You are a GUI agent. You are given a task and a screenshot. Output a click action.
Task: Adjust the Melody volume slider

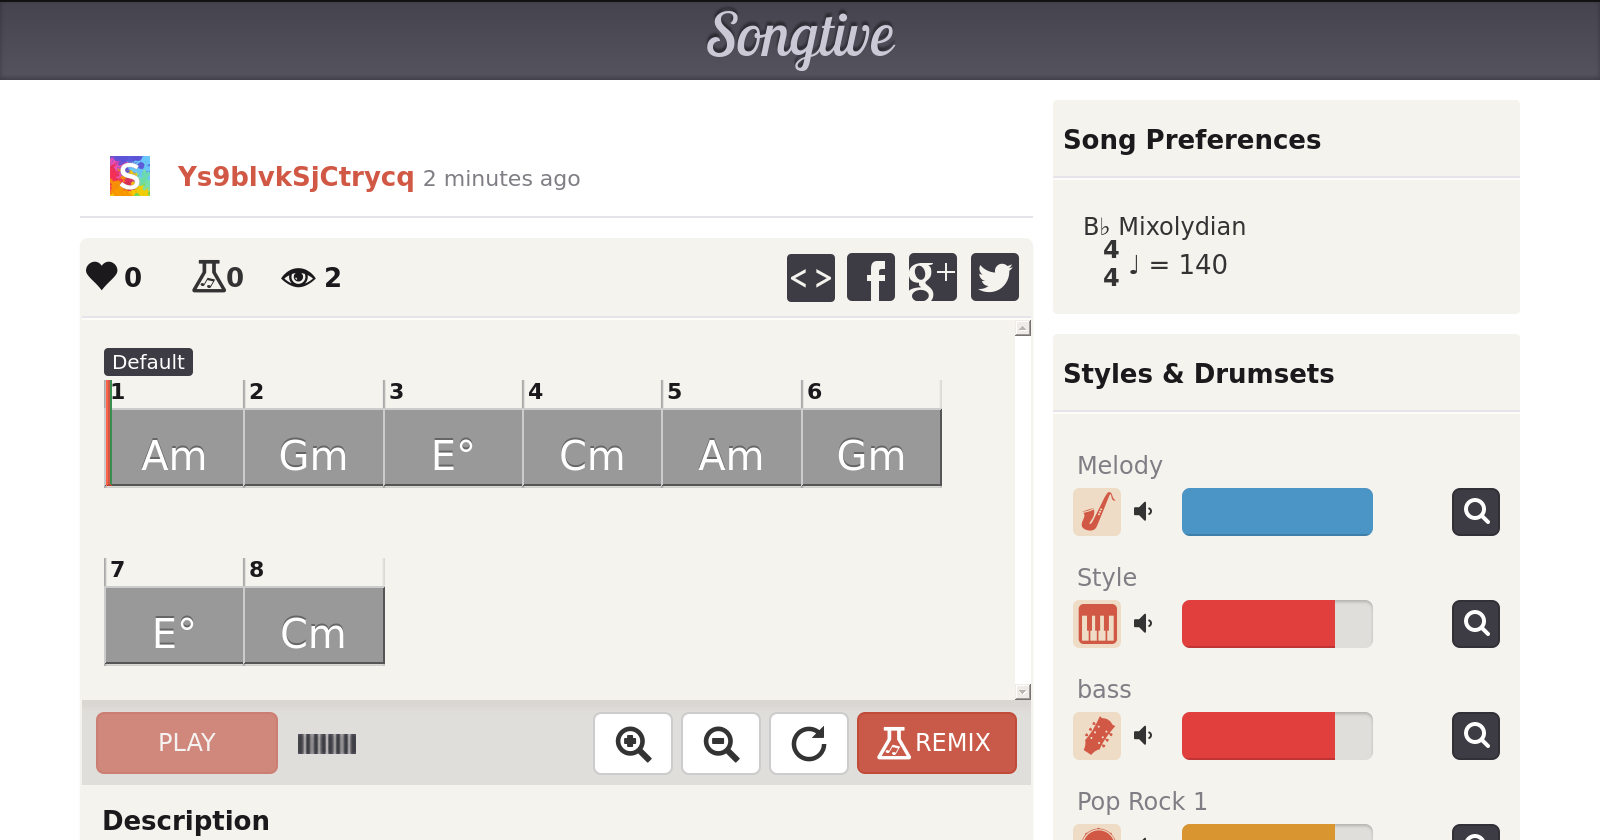pos(1277,512)
